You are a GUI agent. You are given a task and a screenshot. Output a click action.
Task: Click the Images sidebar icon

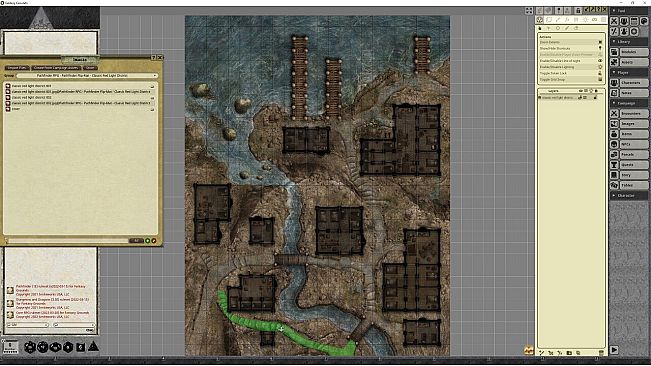[x=614, y=124]
